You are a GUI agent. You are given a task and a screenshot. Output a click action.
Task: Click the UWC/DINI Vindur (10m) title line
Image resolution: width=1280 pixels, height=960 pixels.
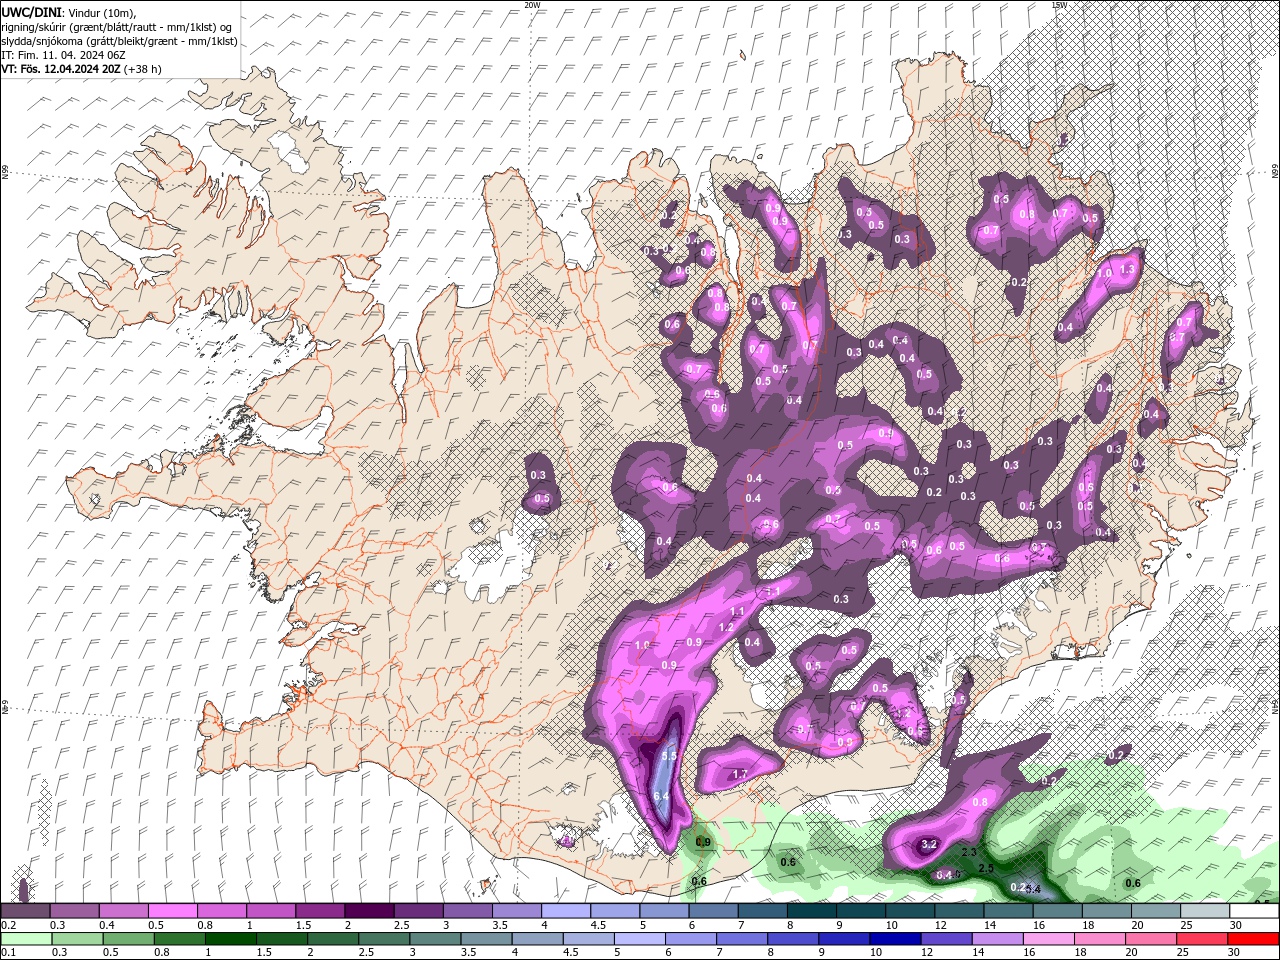67,12
